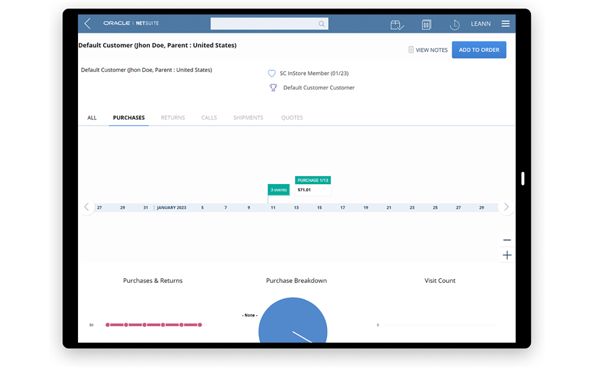
Task: Open the hamburger menu icon
Action: click(505, 23)
